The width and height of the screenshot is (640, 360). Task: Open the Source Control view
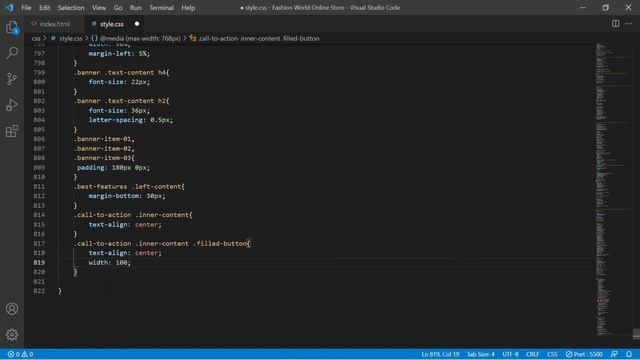point(12,79)
